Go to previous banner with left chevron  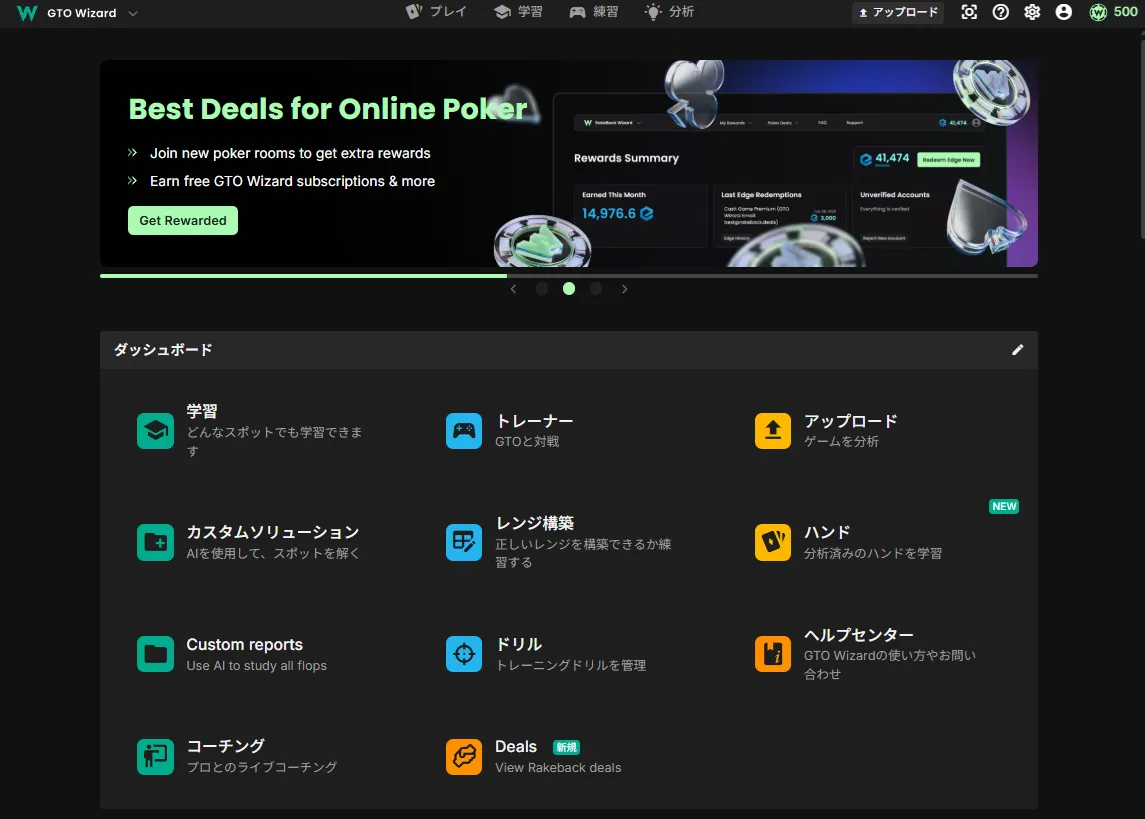pos(513,289)
